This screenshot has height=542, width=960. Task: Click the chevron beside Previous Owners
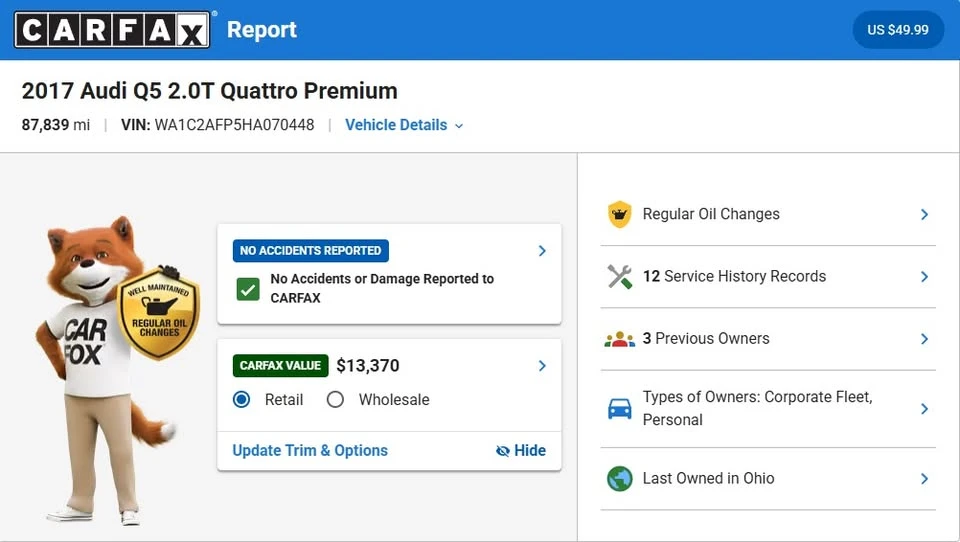924,339
